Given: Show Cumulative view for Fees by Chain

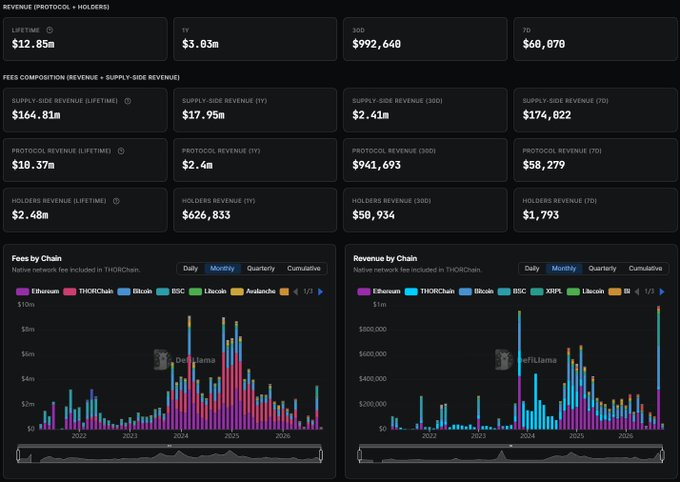Looking at the screenshot, I should tap(304, 269).
